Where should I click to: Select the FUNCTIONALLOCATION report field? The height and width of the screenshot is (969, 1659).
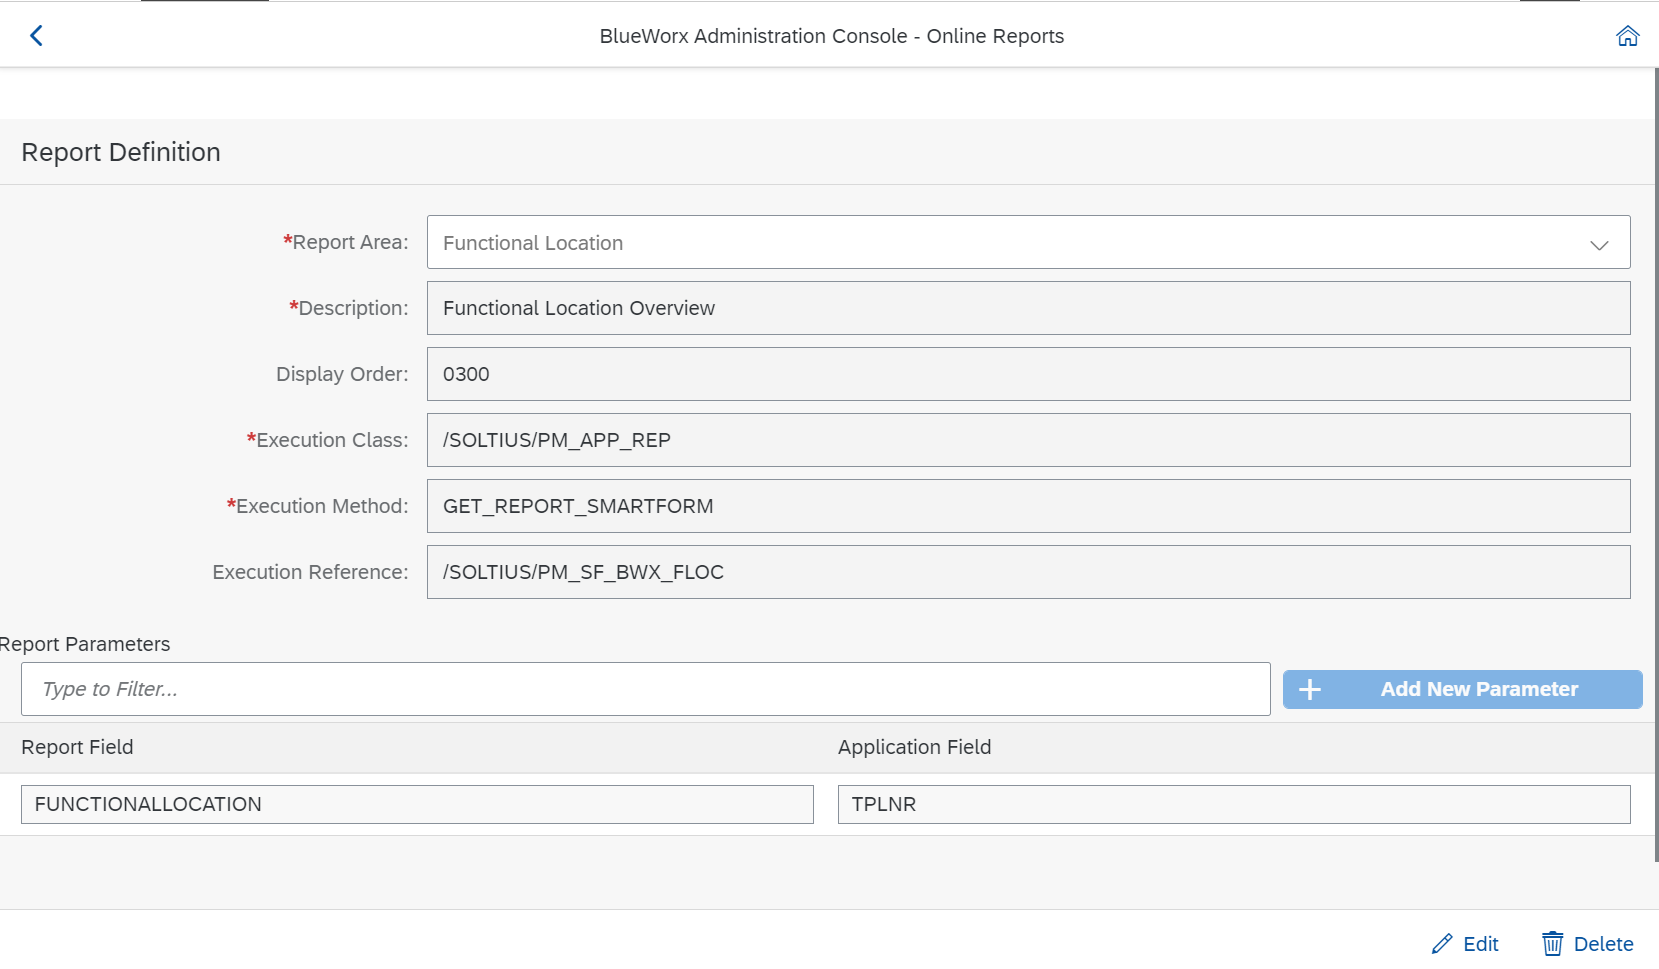[417, 804]
